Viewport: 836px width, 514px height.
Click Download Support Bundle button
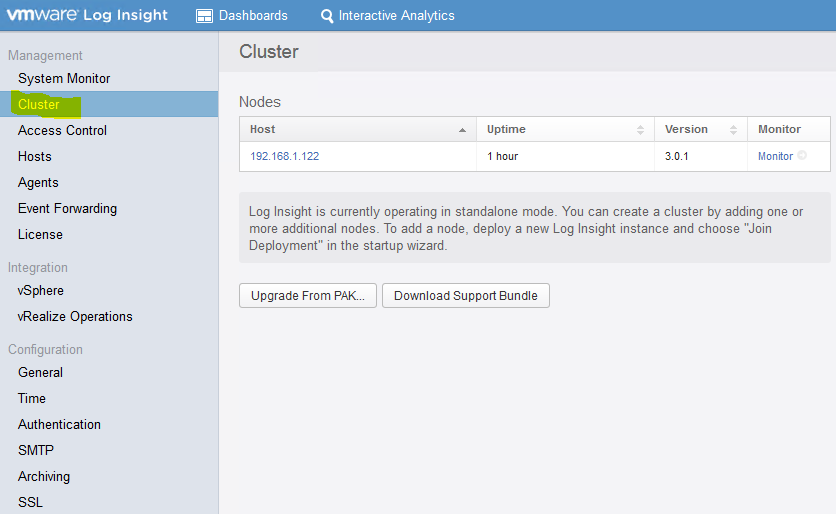pos(465,295)
